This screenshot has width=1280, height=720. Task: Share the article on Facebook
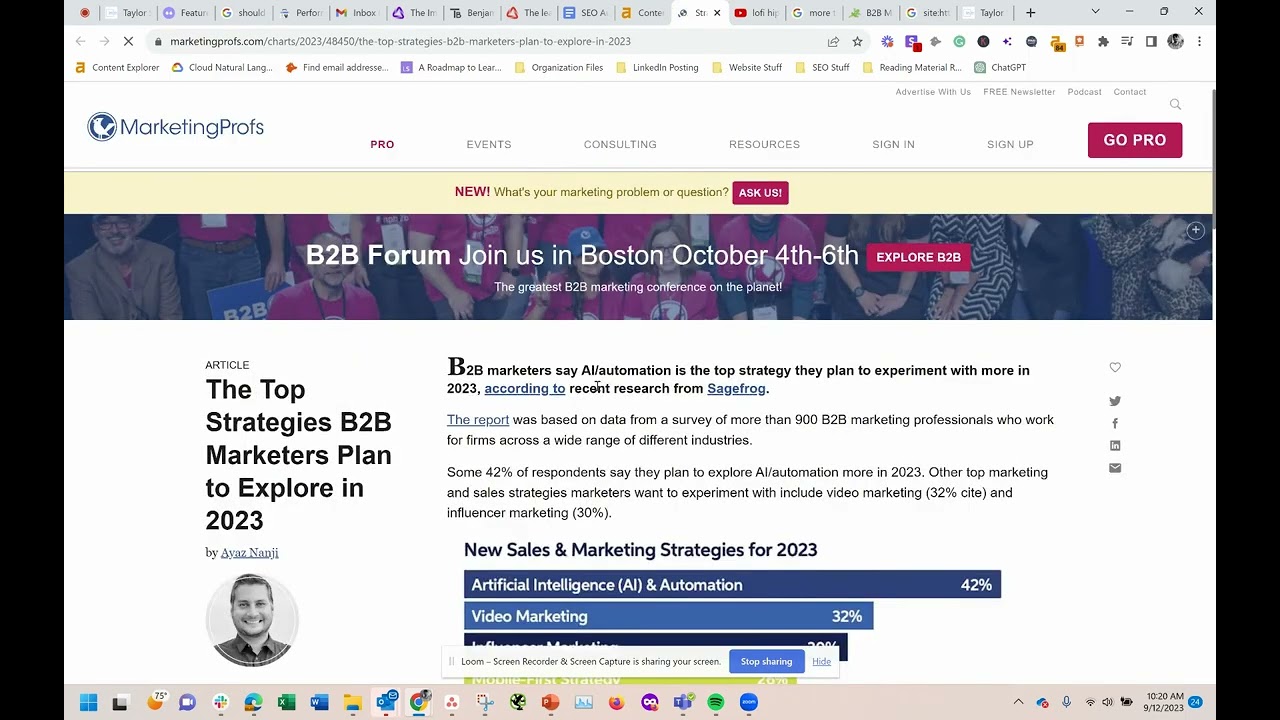1115,424
